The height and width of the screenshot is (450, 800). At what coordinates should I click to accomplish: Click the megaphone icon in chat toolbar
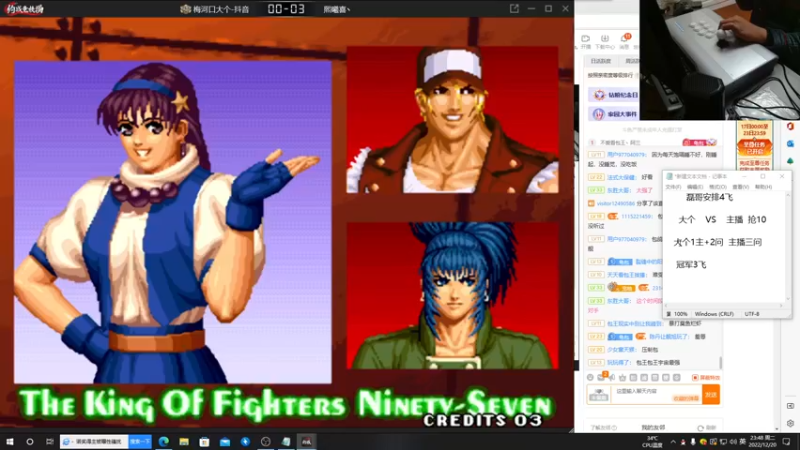[x=612, y=378]
